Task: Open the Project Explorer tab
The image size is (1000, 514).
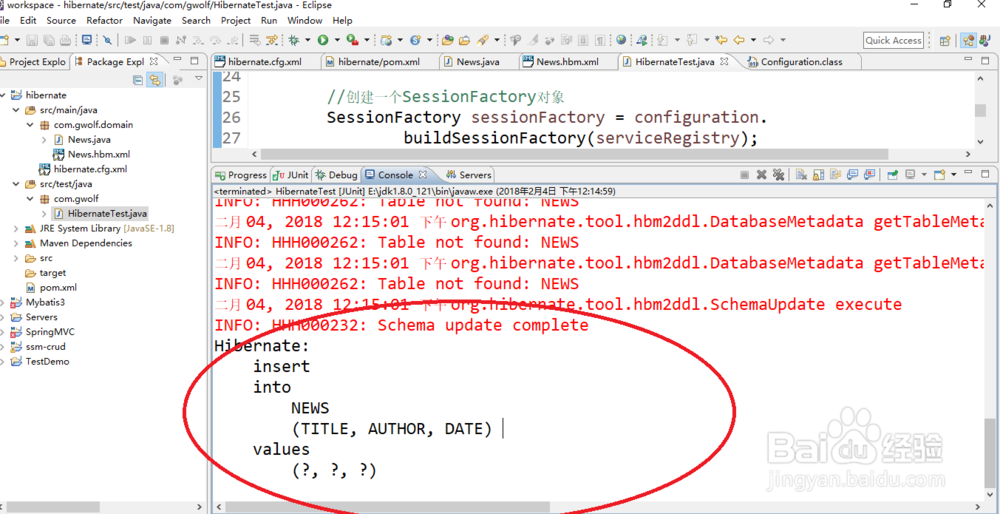Action: (33, 62)
